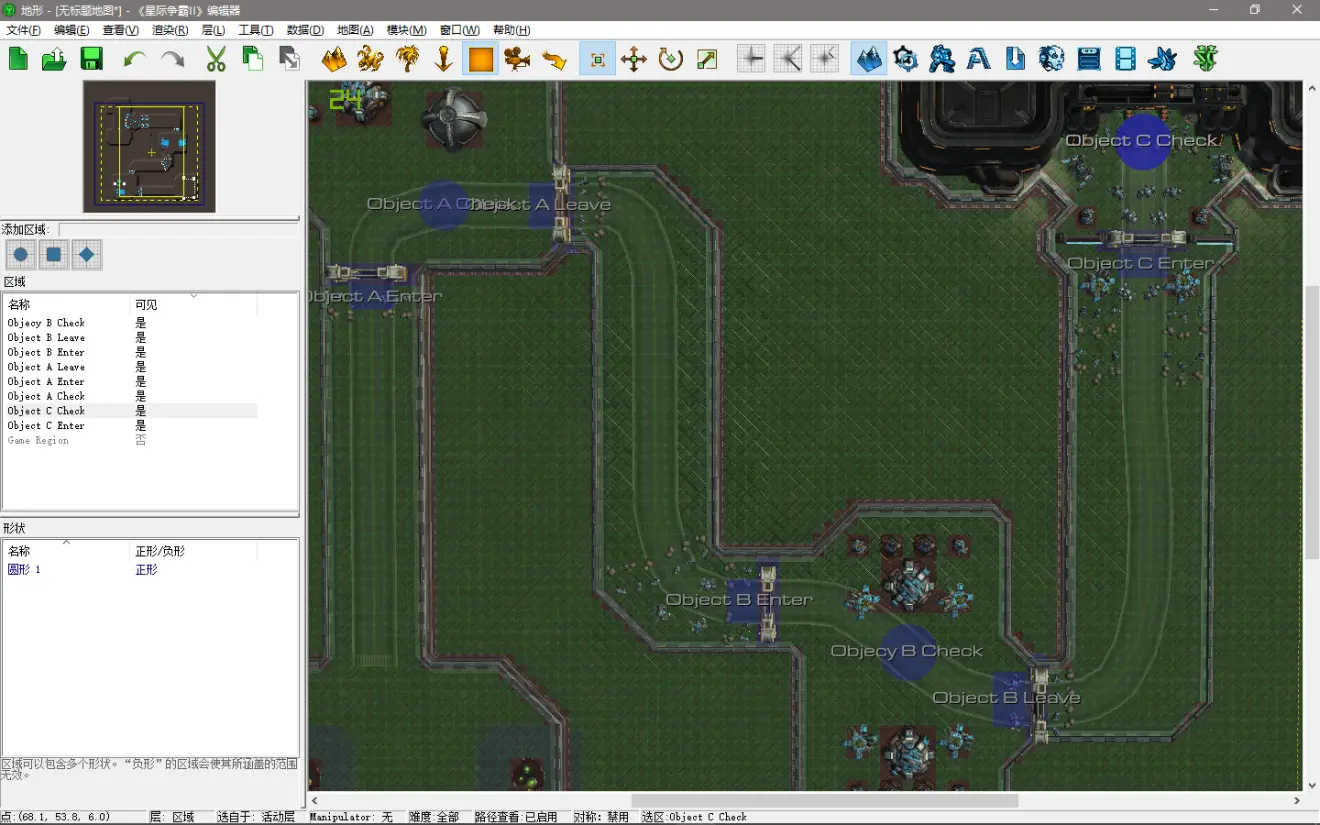Open the AI module head icon
1320x825 pixels.
[1052, 59]
